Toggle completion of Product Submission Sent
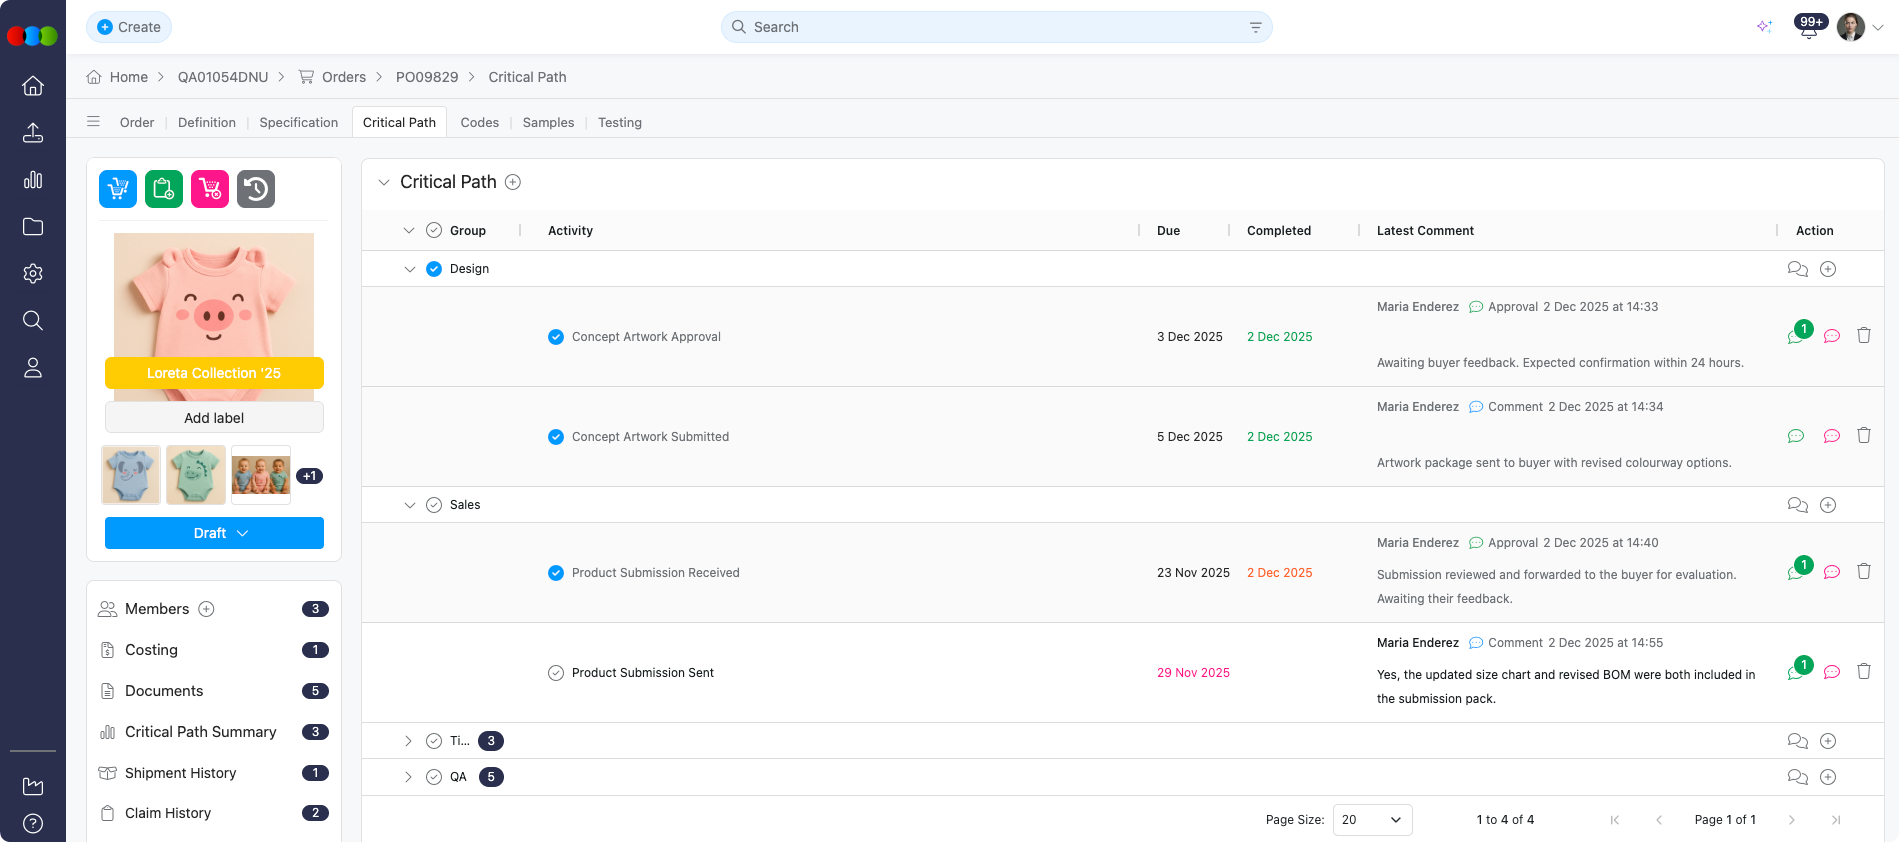Image resolution: width=1899 pixels, height=842 pixels. (556, 673)
